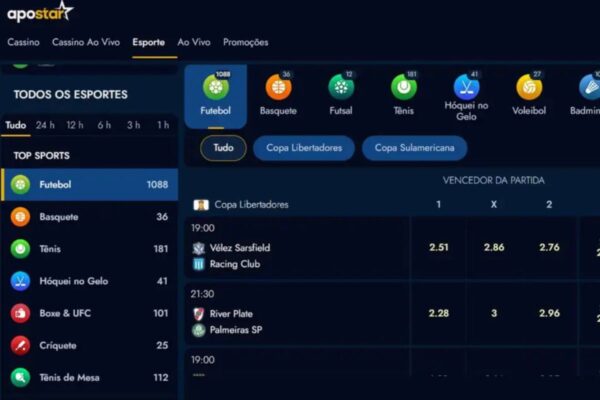Click the Hóquei no Gelo sidebar icon
The width and height of the screenshot is (600, 400).
(20, 281)
